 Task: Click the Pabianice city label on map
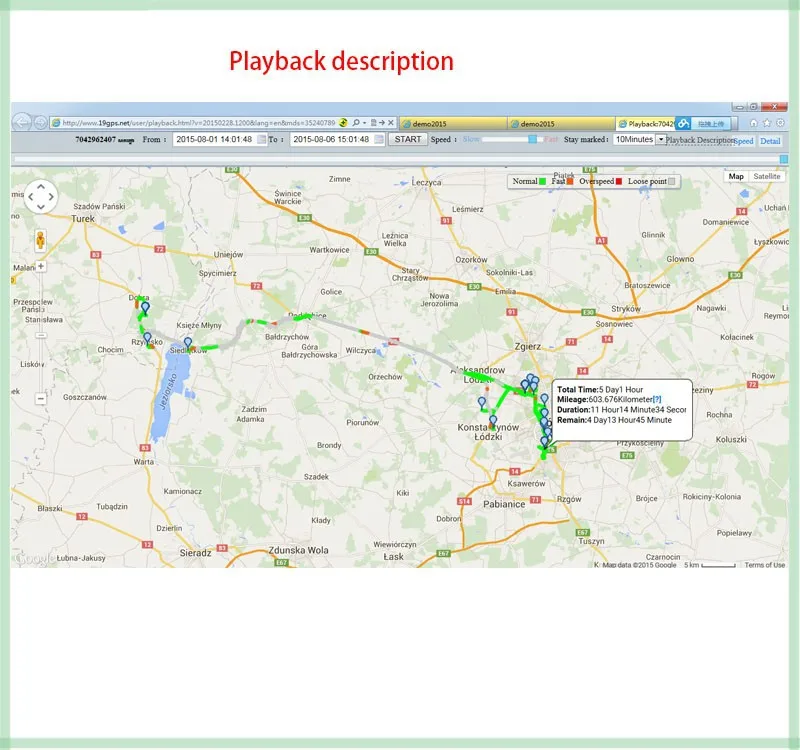tap(504, 504)
